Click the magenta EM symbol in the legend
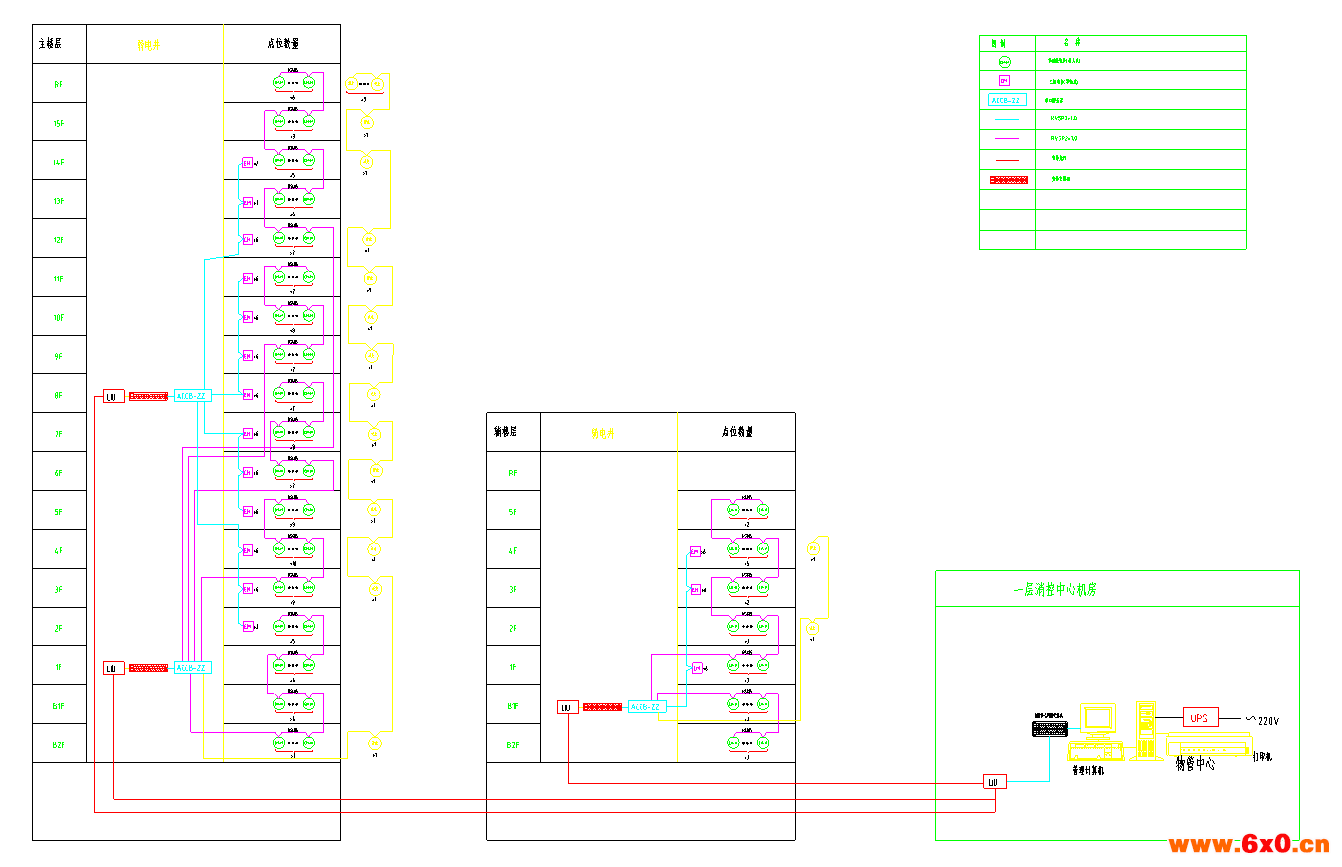The height and width of the screenshot is (867, 1342). (1005, 81)
